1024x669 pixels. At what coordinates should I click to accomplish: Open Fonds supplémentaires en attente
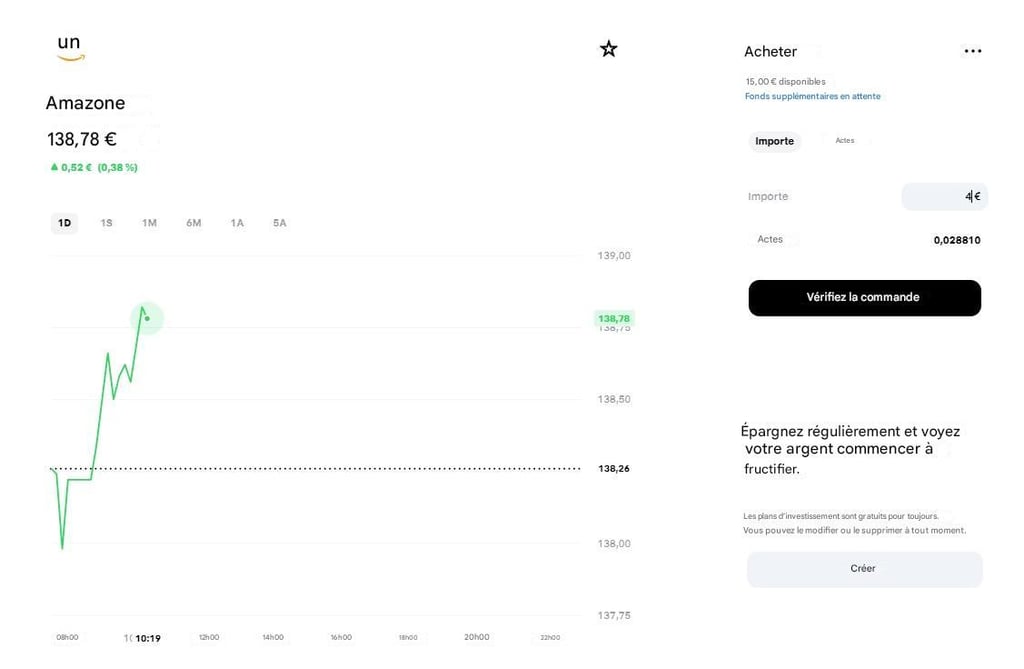812,95
